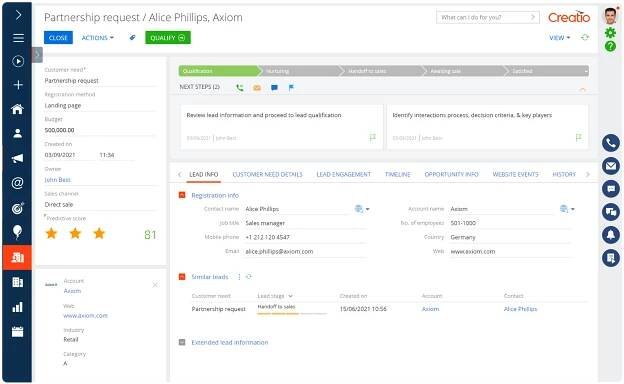Viewport: 624px width, 384px height.
Task: Click the orange email icon in Next Steps
Action: click(257, 88)
